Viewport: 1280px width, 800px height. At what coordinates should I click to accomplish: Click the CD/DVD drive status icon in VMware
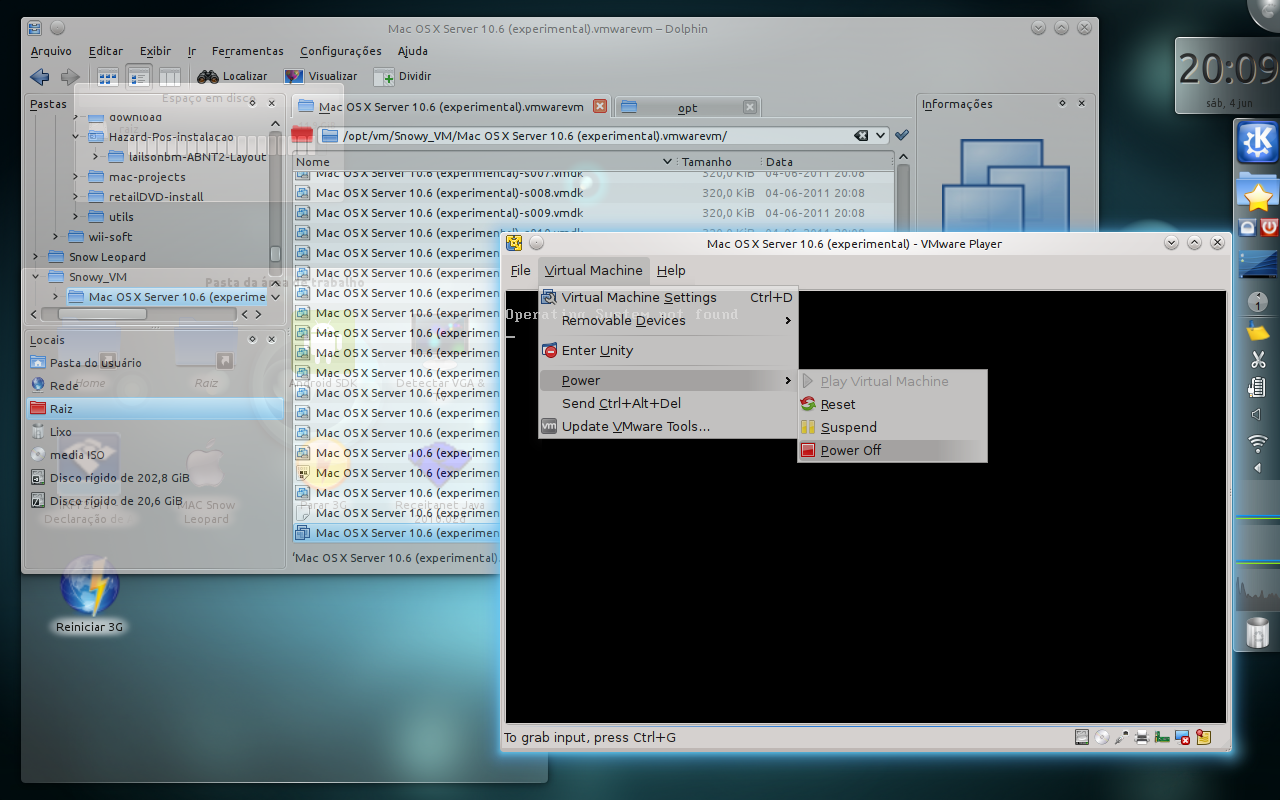click(x=1101, y=738)
